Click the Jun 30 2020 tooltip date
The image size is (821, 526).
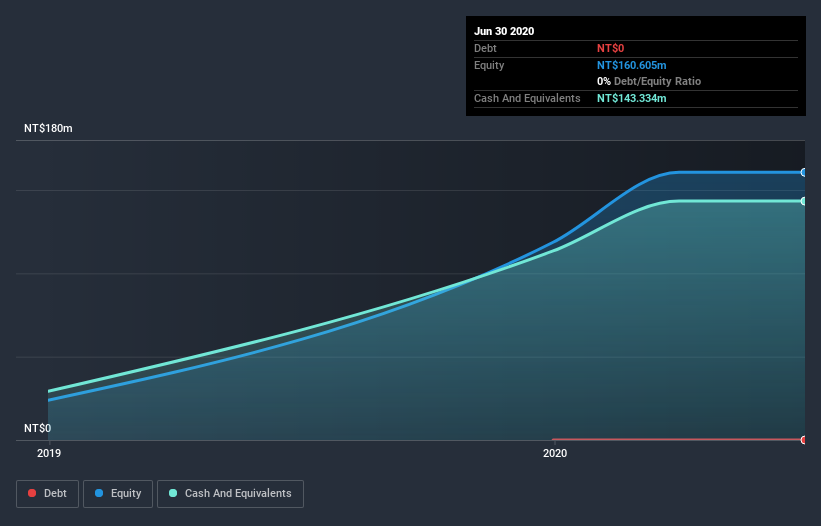point(504,31)
